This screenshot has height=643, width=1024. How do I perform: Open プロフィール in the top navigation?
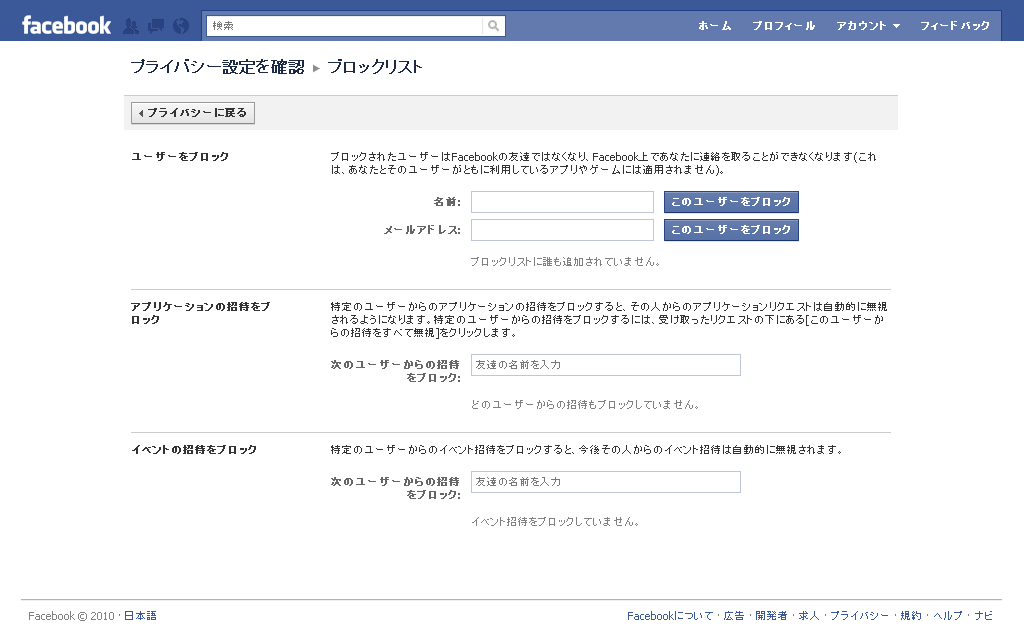pyautogui.click(x=783, y=25)
